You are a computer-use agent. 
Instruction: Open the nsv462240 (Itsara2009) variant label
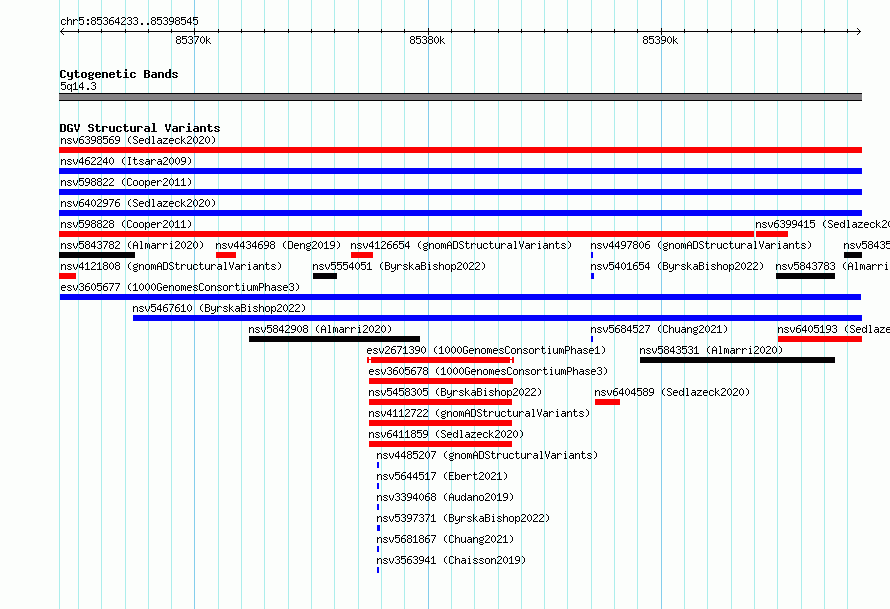click(x=126, y=161)
